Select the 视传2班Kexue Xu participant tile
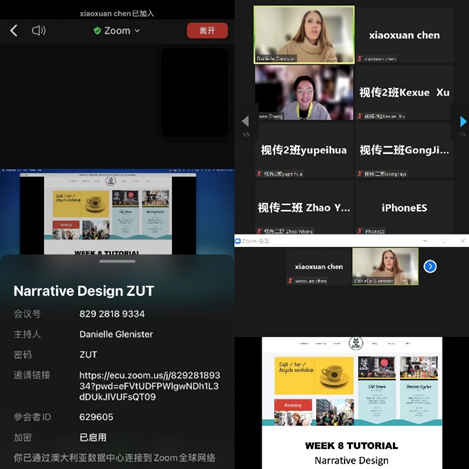Image resolution: width=469 pixels, height=469 pixels. click(x=404, y=92)
